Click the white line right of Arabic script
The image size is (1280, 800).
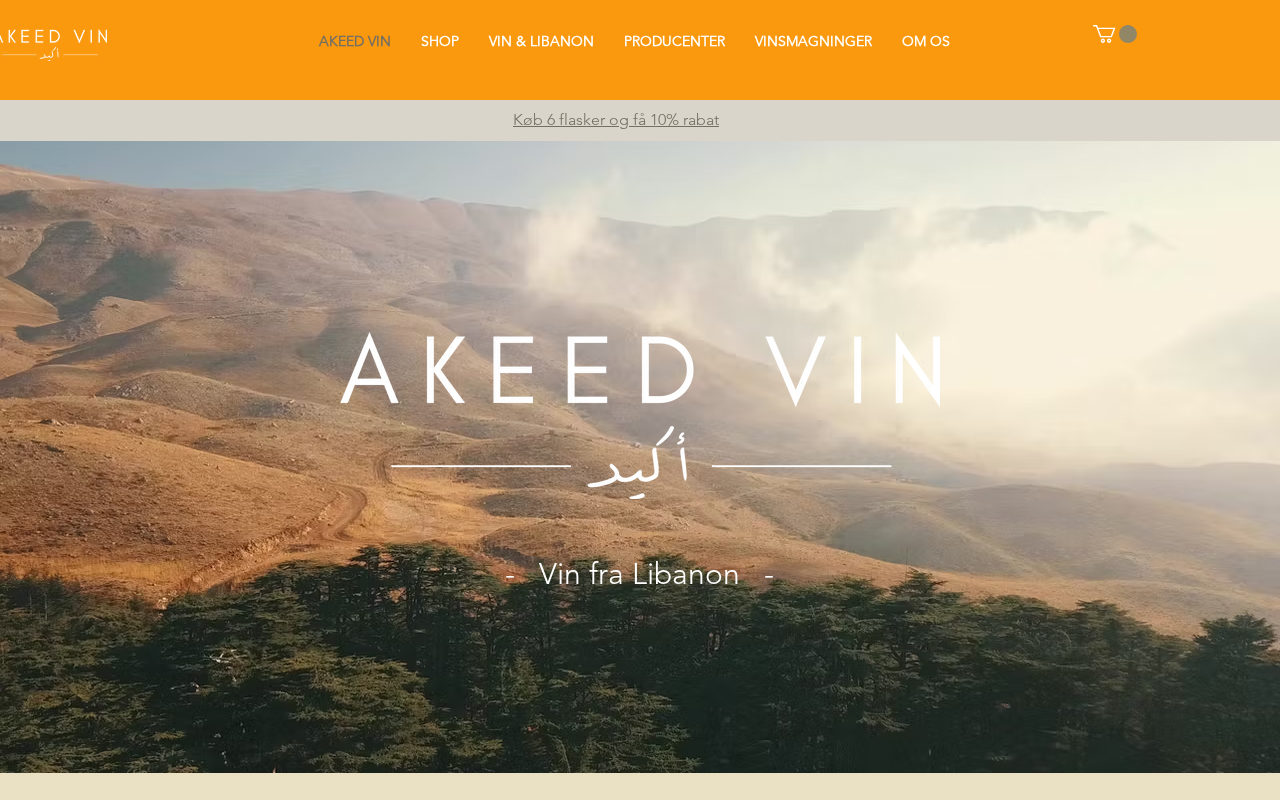coord(802,466)
